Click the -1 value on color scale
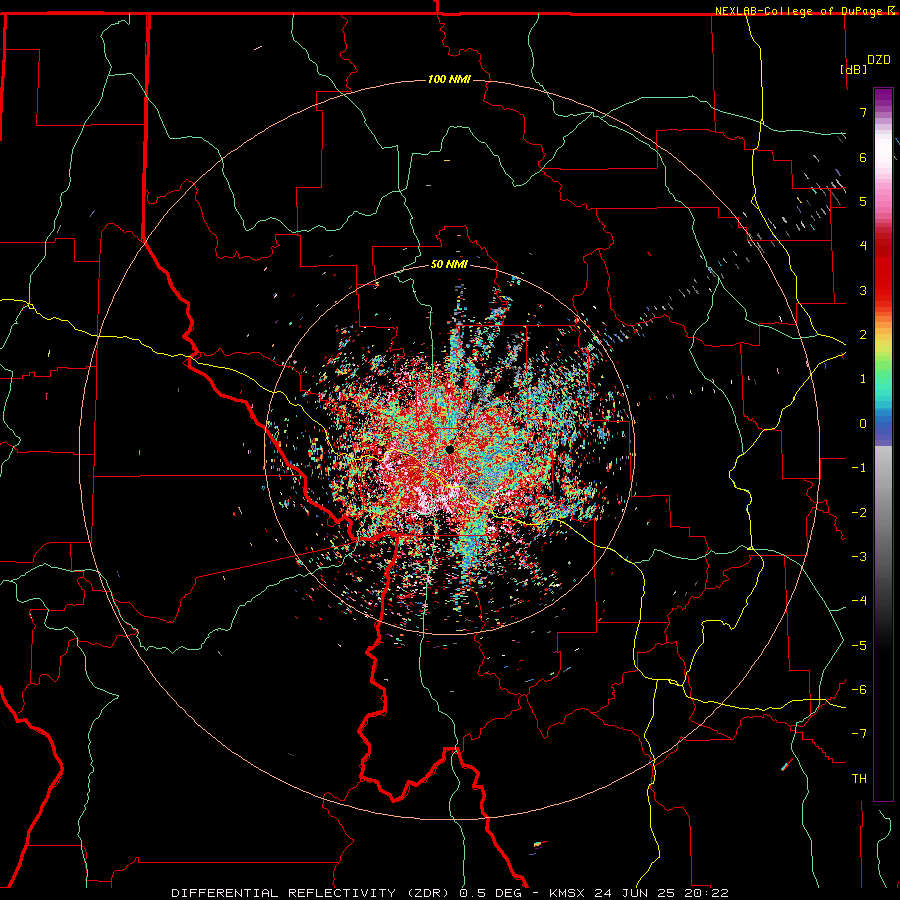Viewport: 900px width, 900px height. (x=859, y=468)
